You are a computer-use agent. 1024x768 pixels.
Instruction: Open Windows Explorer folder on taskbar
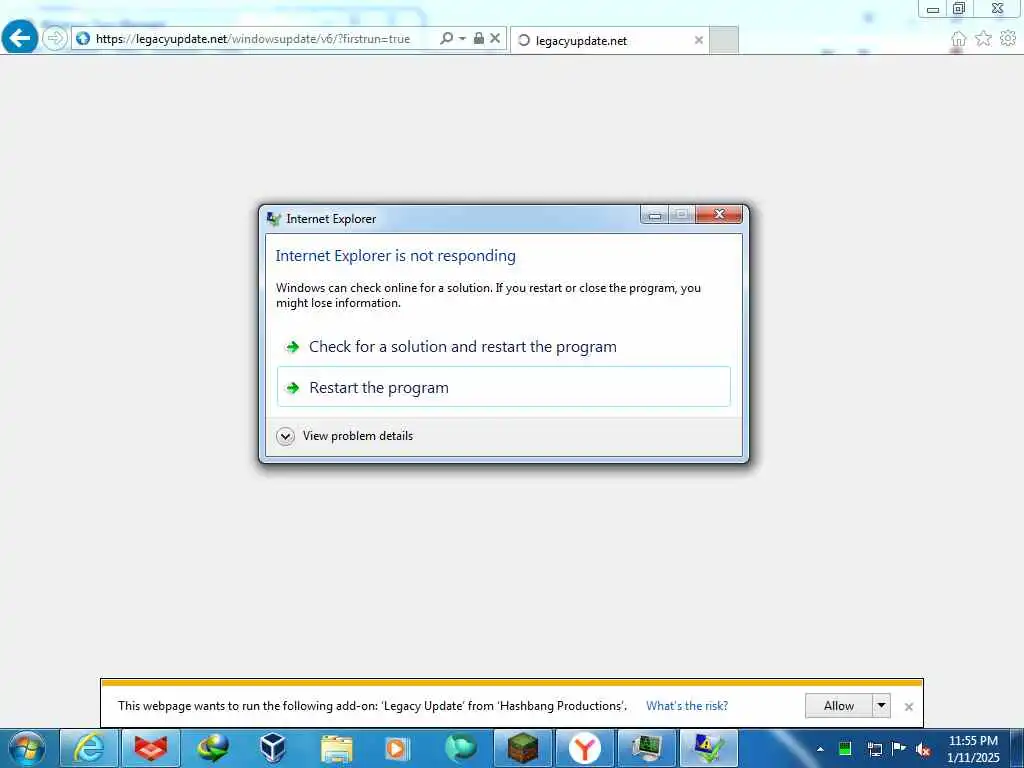(336, 748)
